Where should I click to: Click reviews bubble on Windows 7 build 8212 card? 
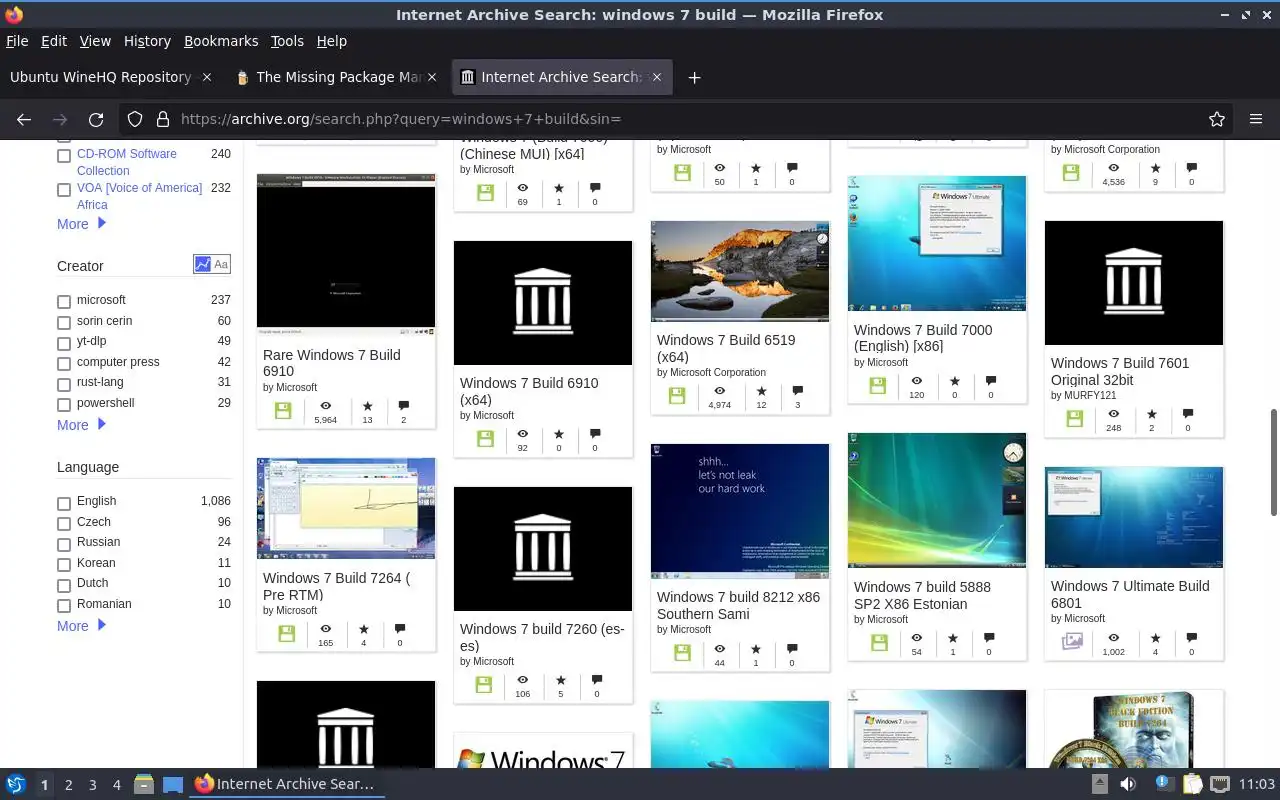tap(792, 649)
